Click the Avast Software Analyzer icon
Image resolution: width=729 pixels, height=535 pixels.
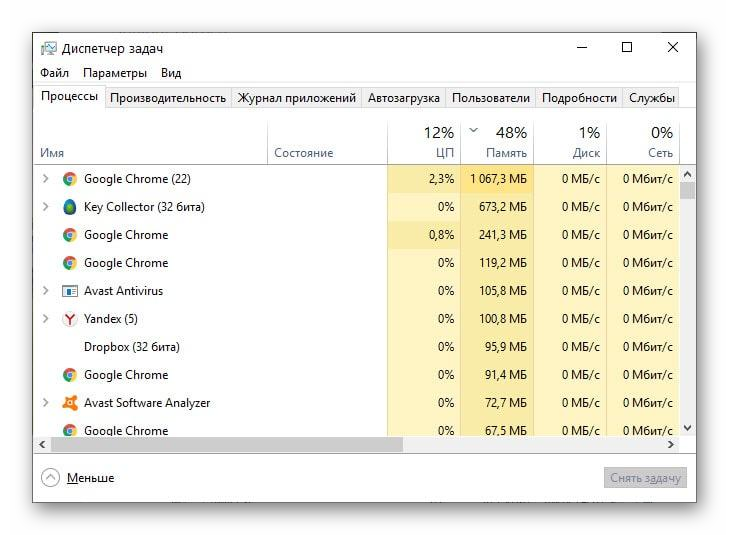(70, 403)
